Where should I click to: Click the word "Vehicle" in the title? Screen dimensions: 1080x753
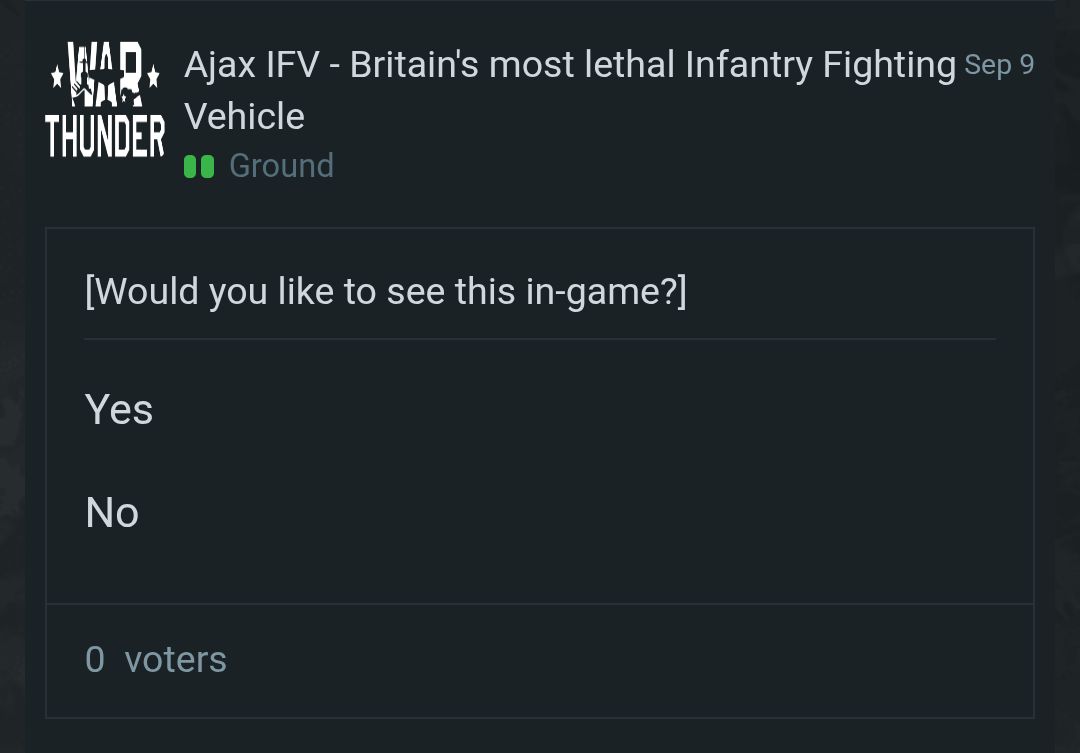pos(244,117)
